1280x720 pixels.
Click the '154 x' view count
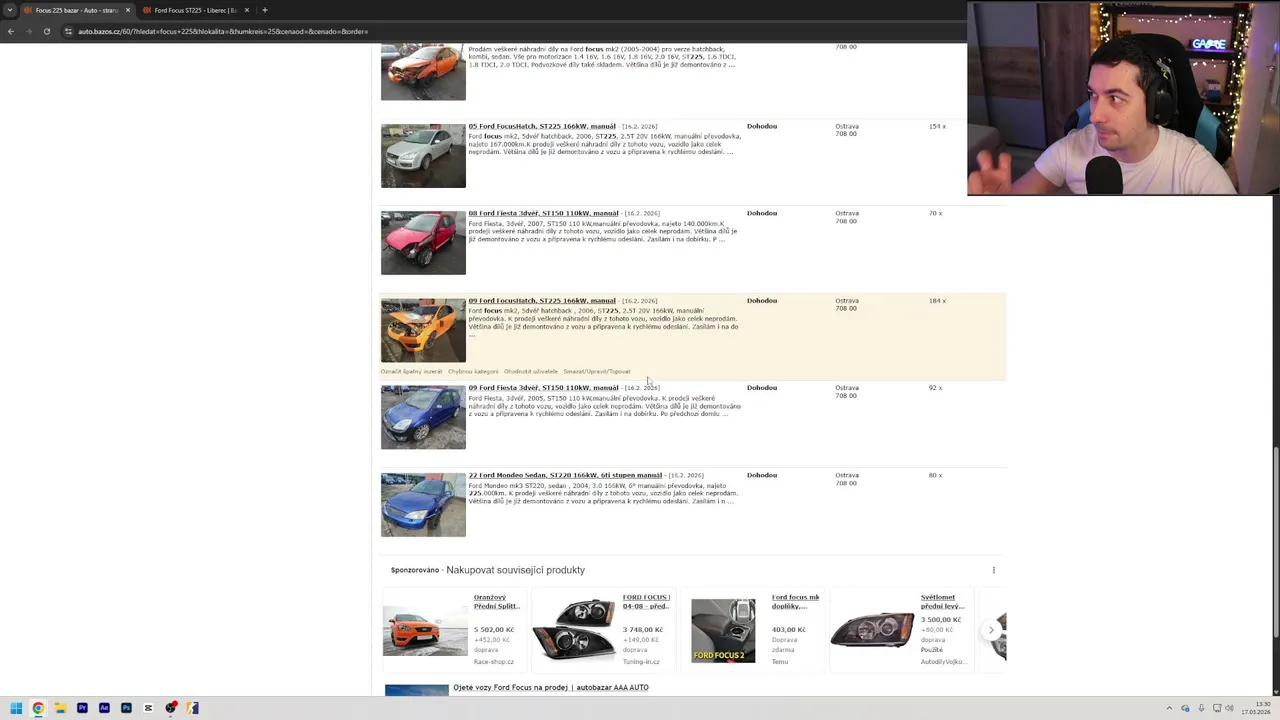937,127
